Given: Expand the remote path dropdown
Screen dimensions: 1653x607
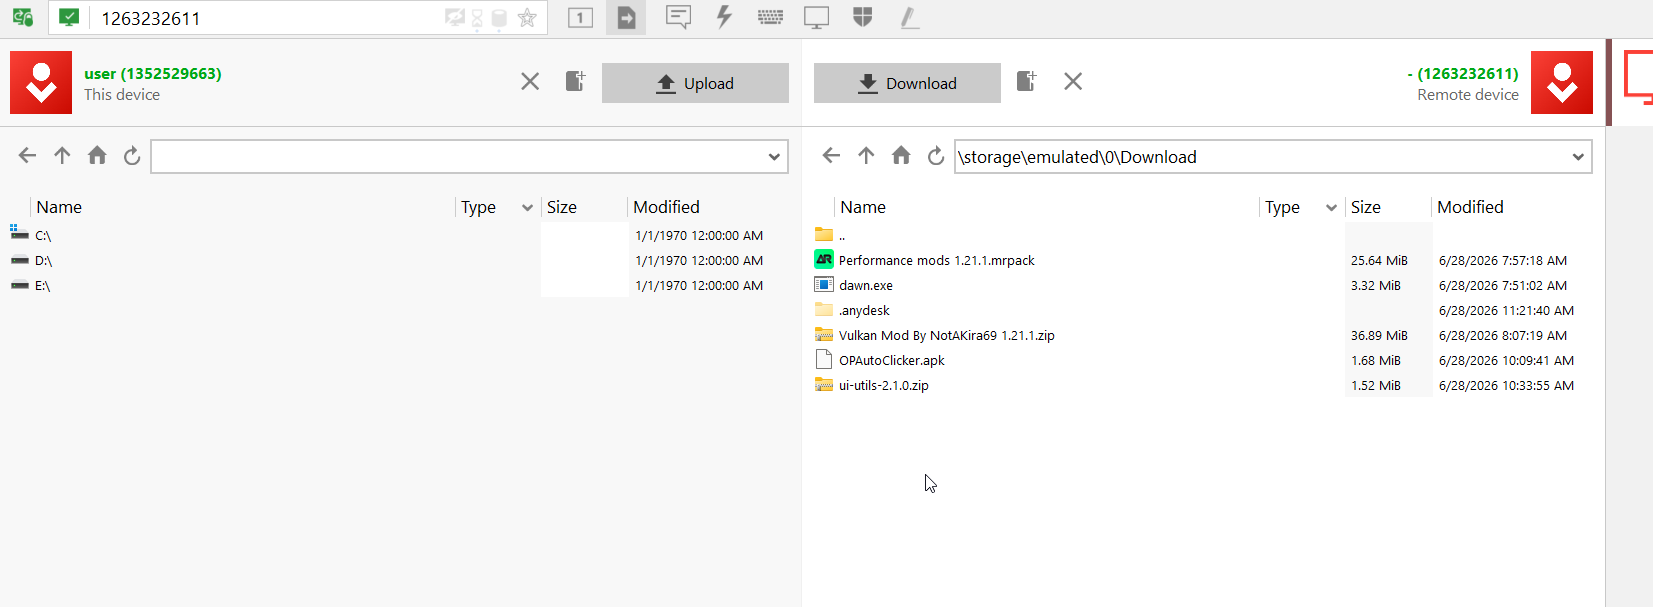Looking at the screenshot, I should 1578,157.
